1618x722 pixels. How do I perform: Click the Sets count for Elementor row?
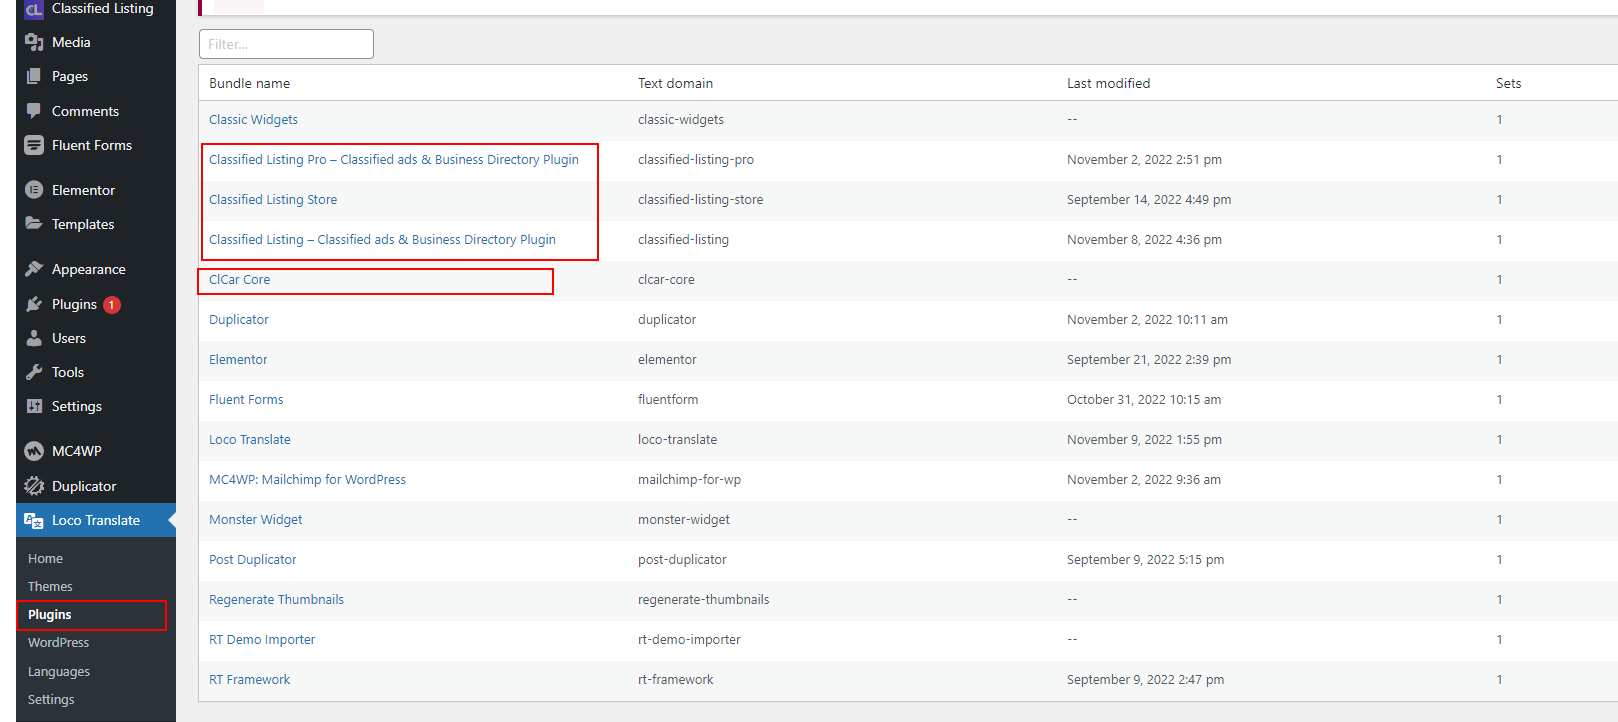pyautogui.click(x=1499, y=360)
